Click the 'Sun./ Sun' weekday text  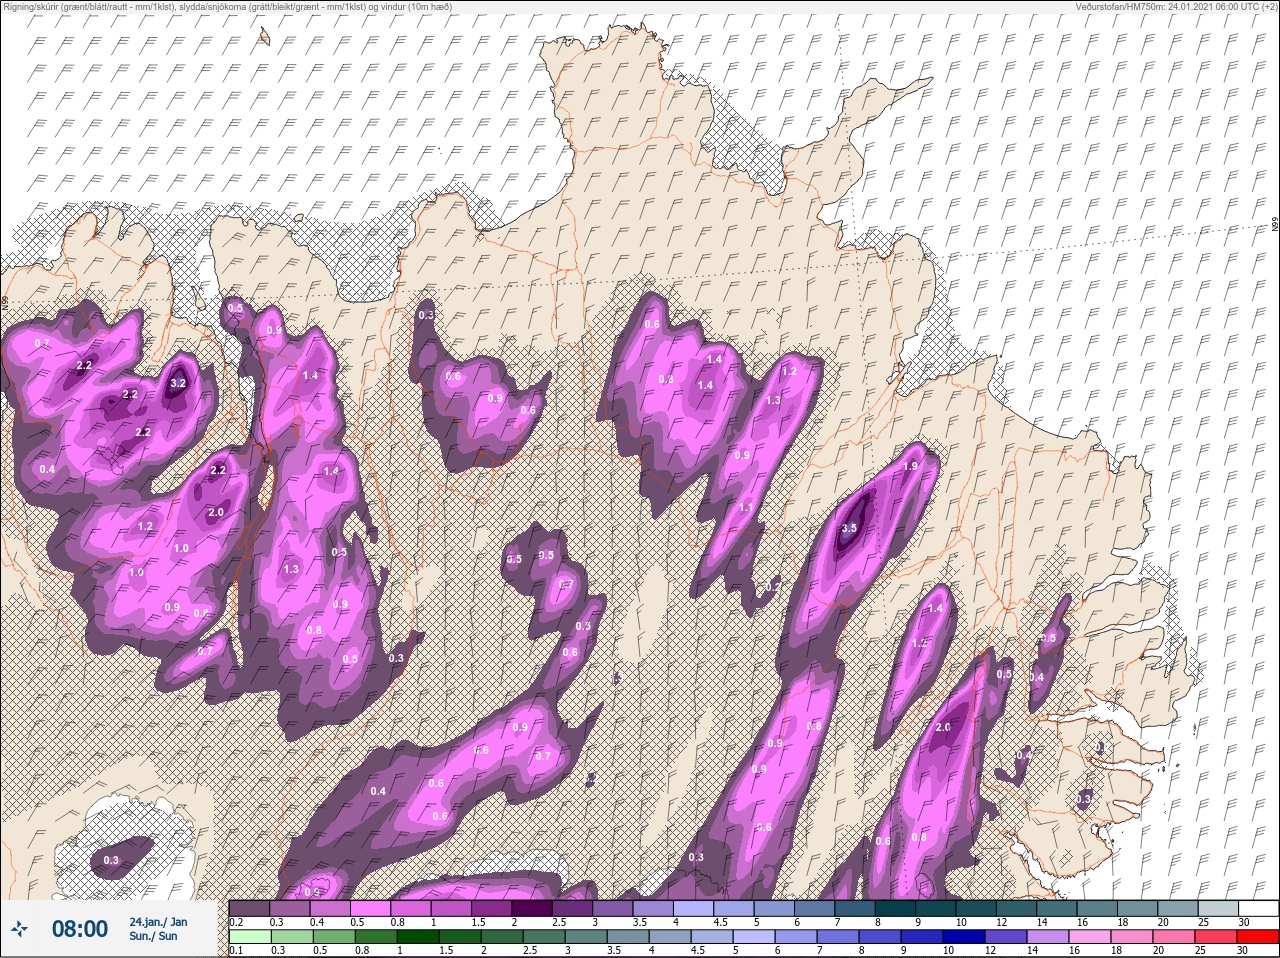point(153,936)
